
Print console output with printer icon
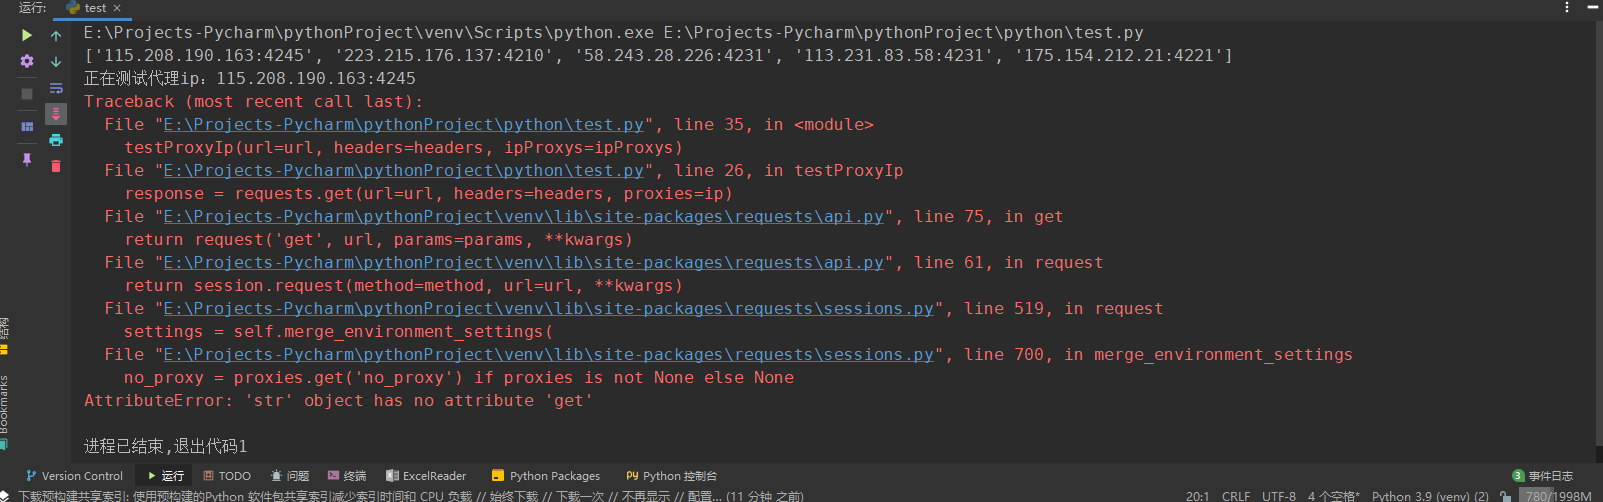point(56,140)
